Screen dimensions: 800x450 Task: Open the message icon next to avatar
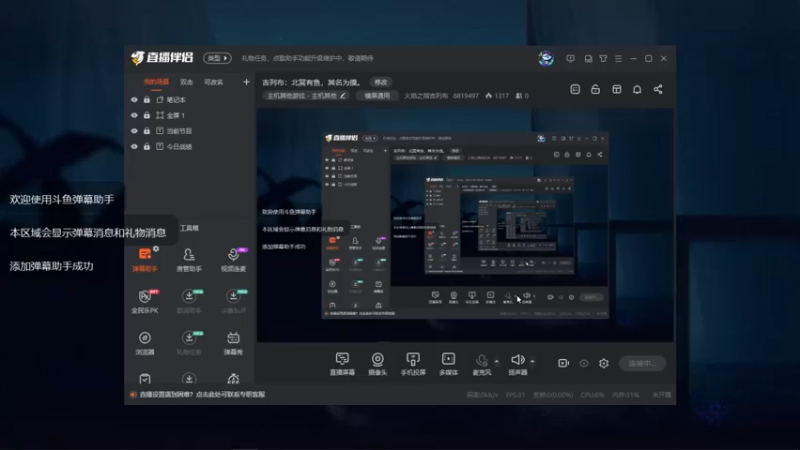(x=570, y=59)
